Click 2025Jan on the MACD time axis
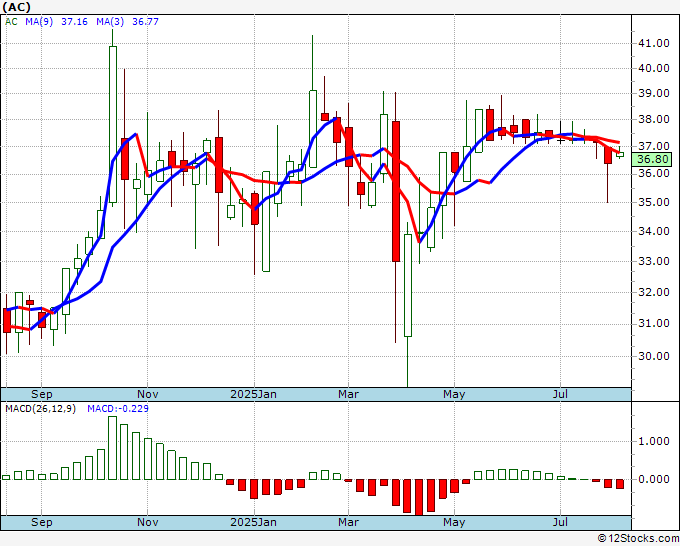Viewport: 680px width, 546px height. (x=253, y=522)
